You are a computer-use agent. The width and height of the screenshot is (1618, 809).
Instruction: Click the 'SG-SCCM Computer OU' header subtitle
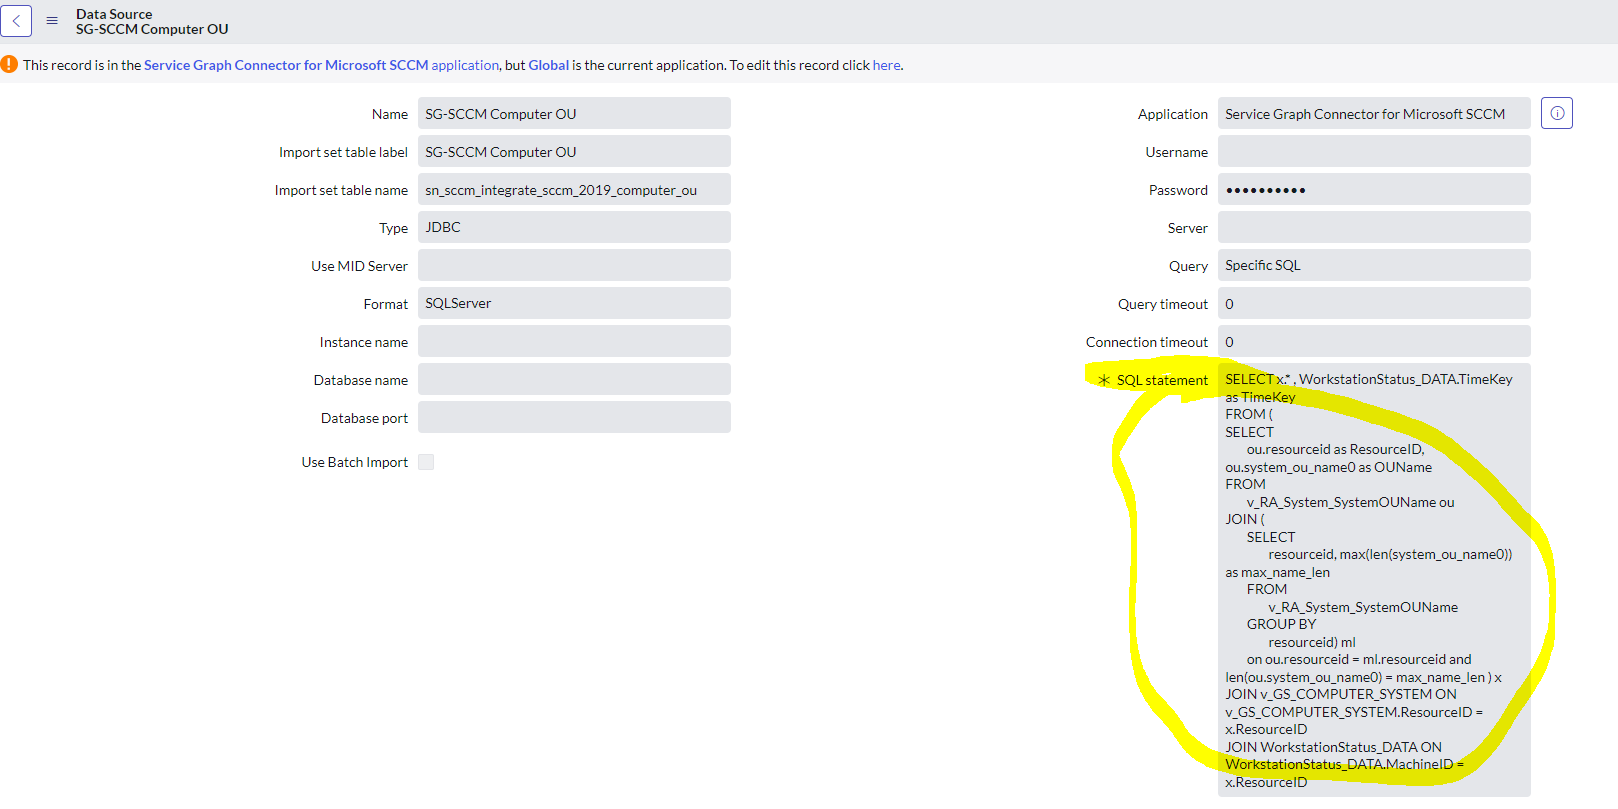pyautogui.click(x=152, y=29)
